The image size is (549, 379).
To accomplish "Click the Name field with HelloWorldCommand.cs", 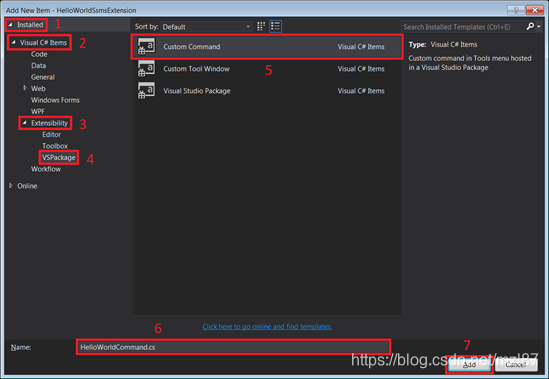I will [233, 347].
